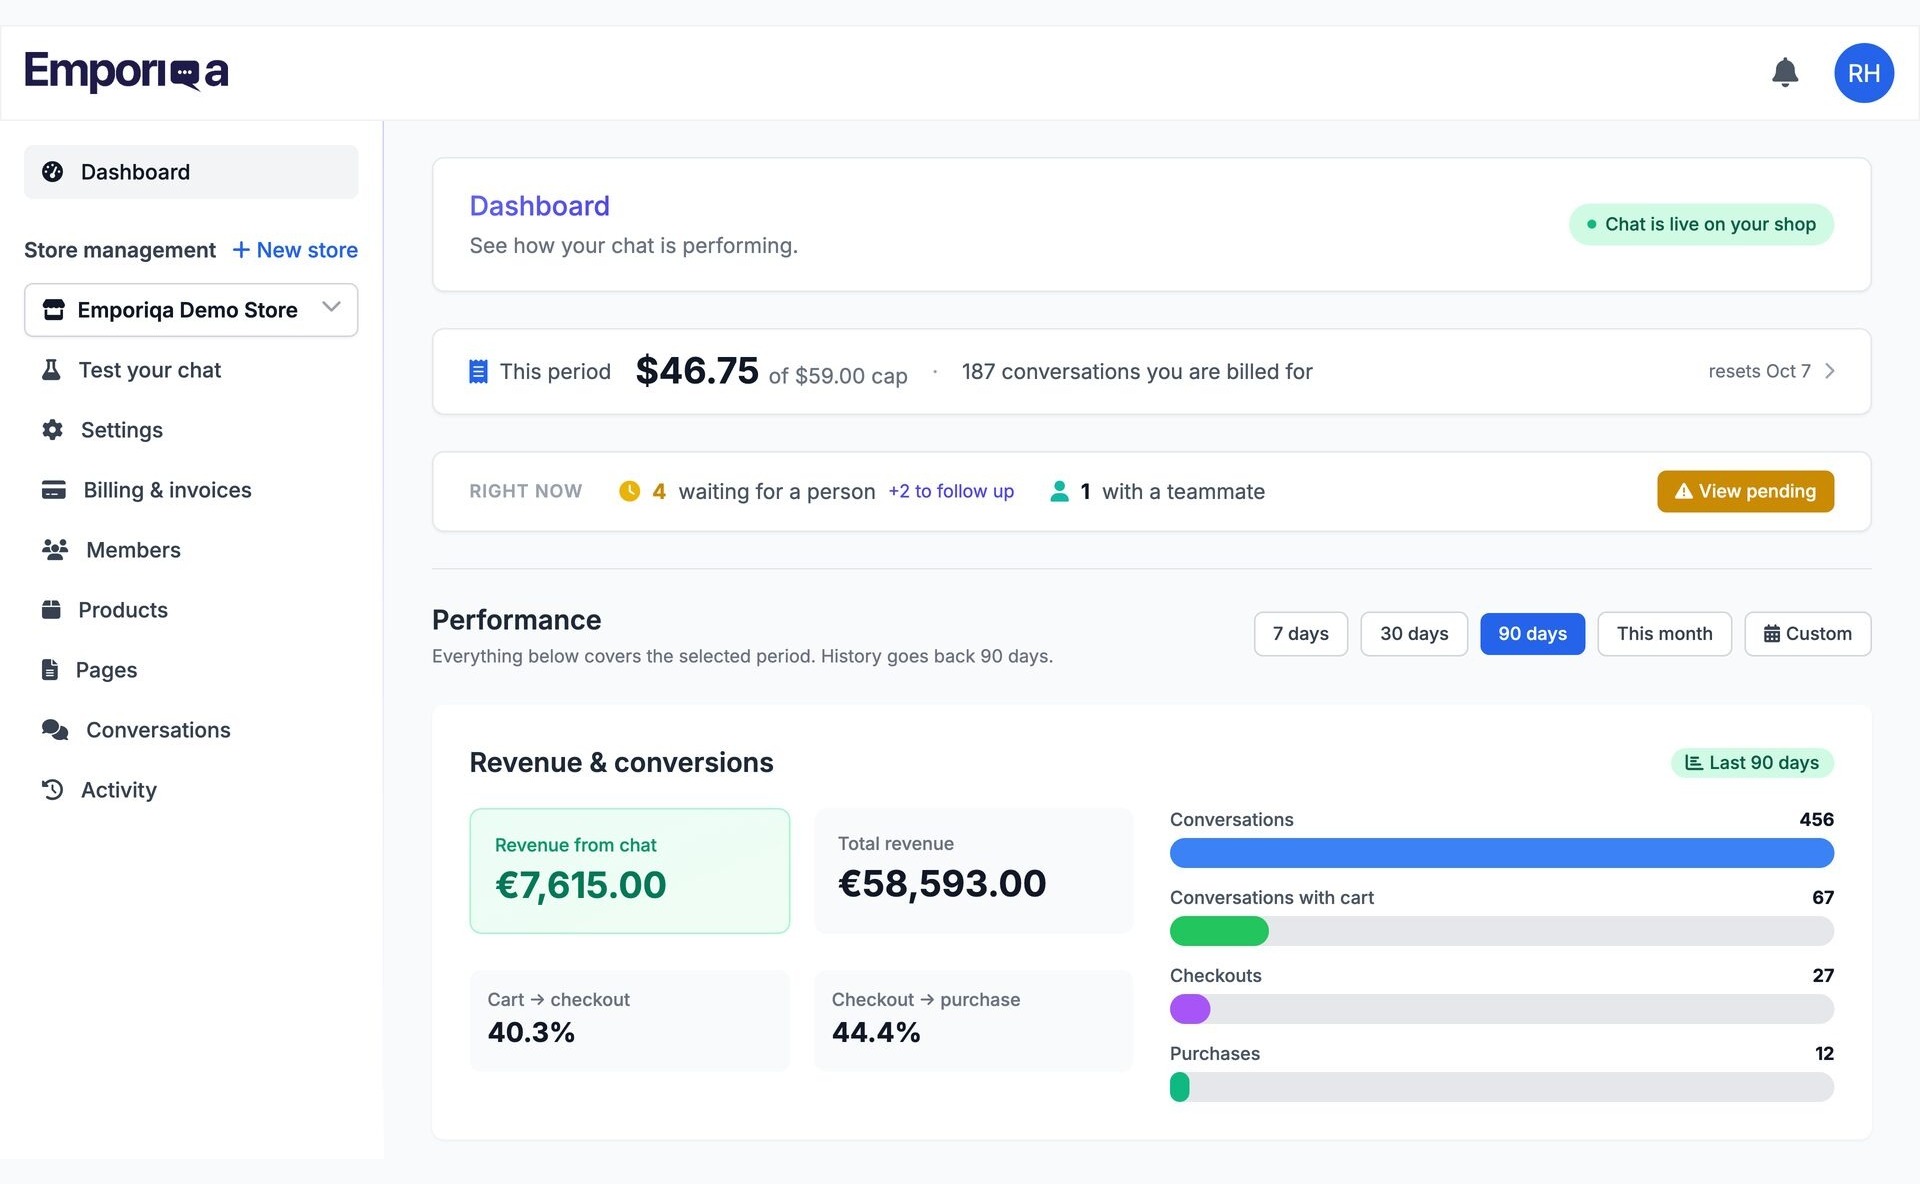The width and height of the screenshot is (1920, 1184).
Task: Click the Checkout → purchase 44.4% card
Action: coord(973,1021)
